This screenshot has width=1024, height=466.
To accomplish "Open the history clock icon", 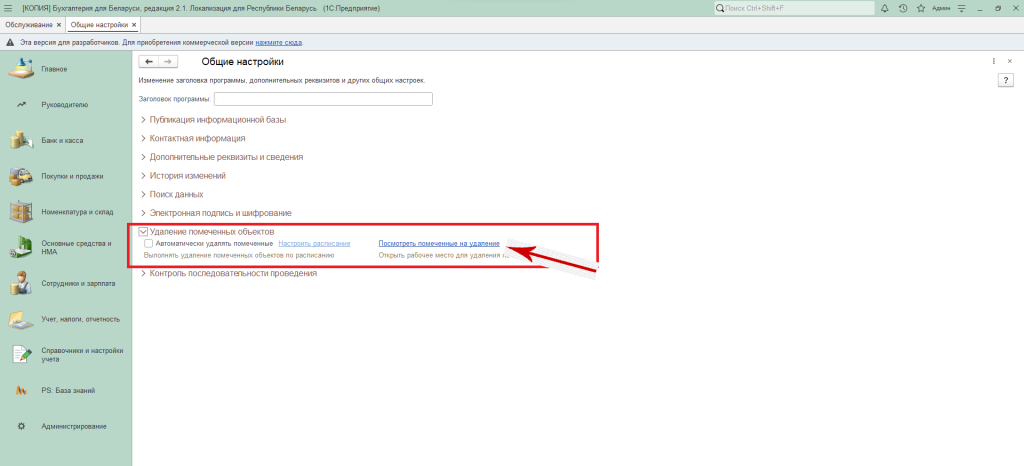I will click(x=903, y=8).
